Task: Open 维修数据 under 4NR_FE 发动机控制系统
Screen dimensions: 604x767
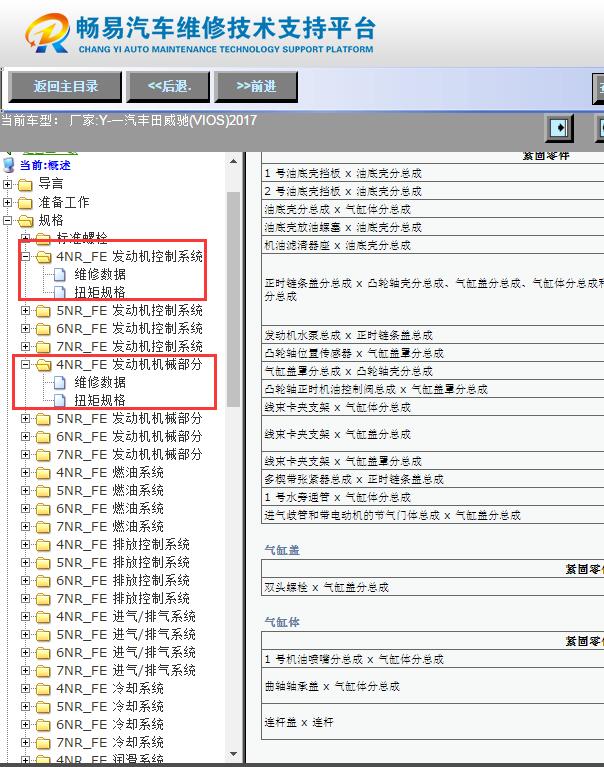Action: 100,274
